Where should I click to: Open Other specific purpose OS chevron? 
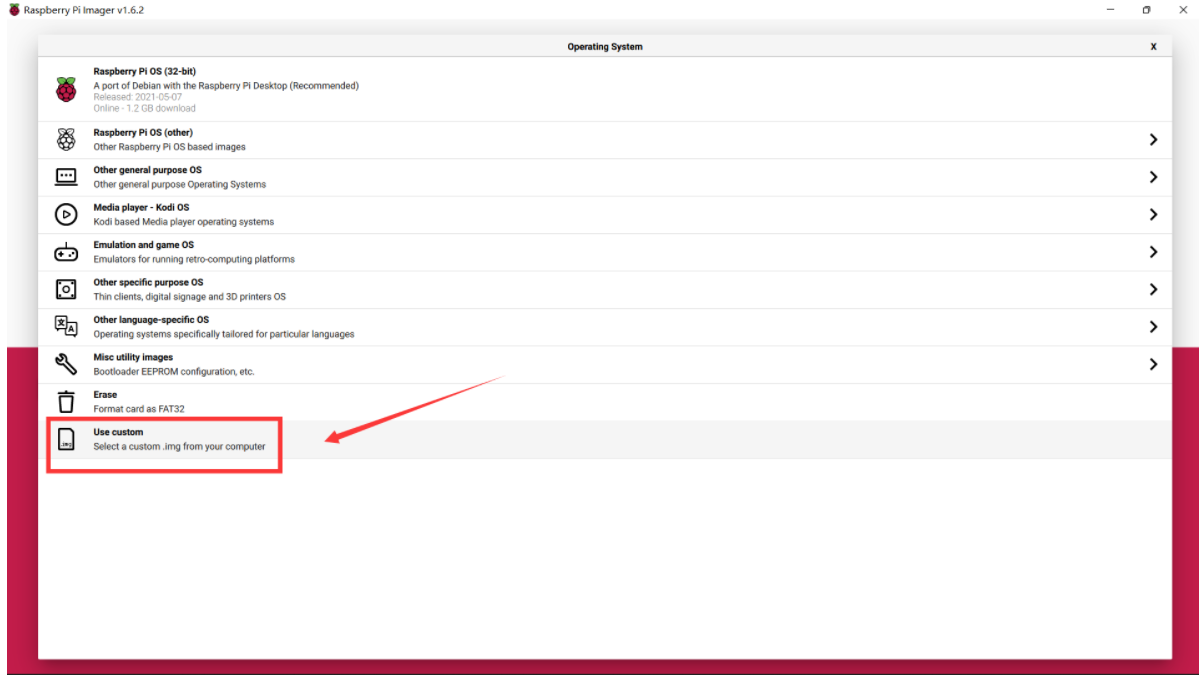1153,289
